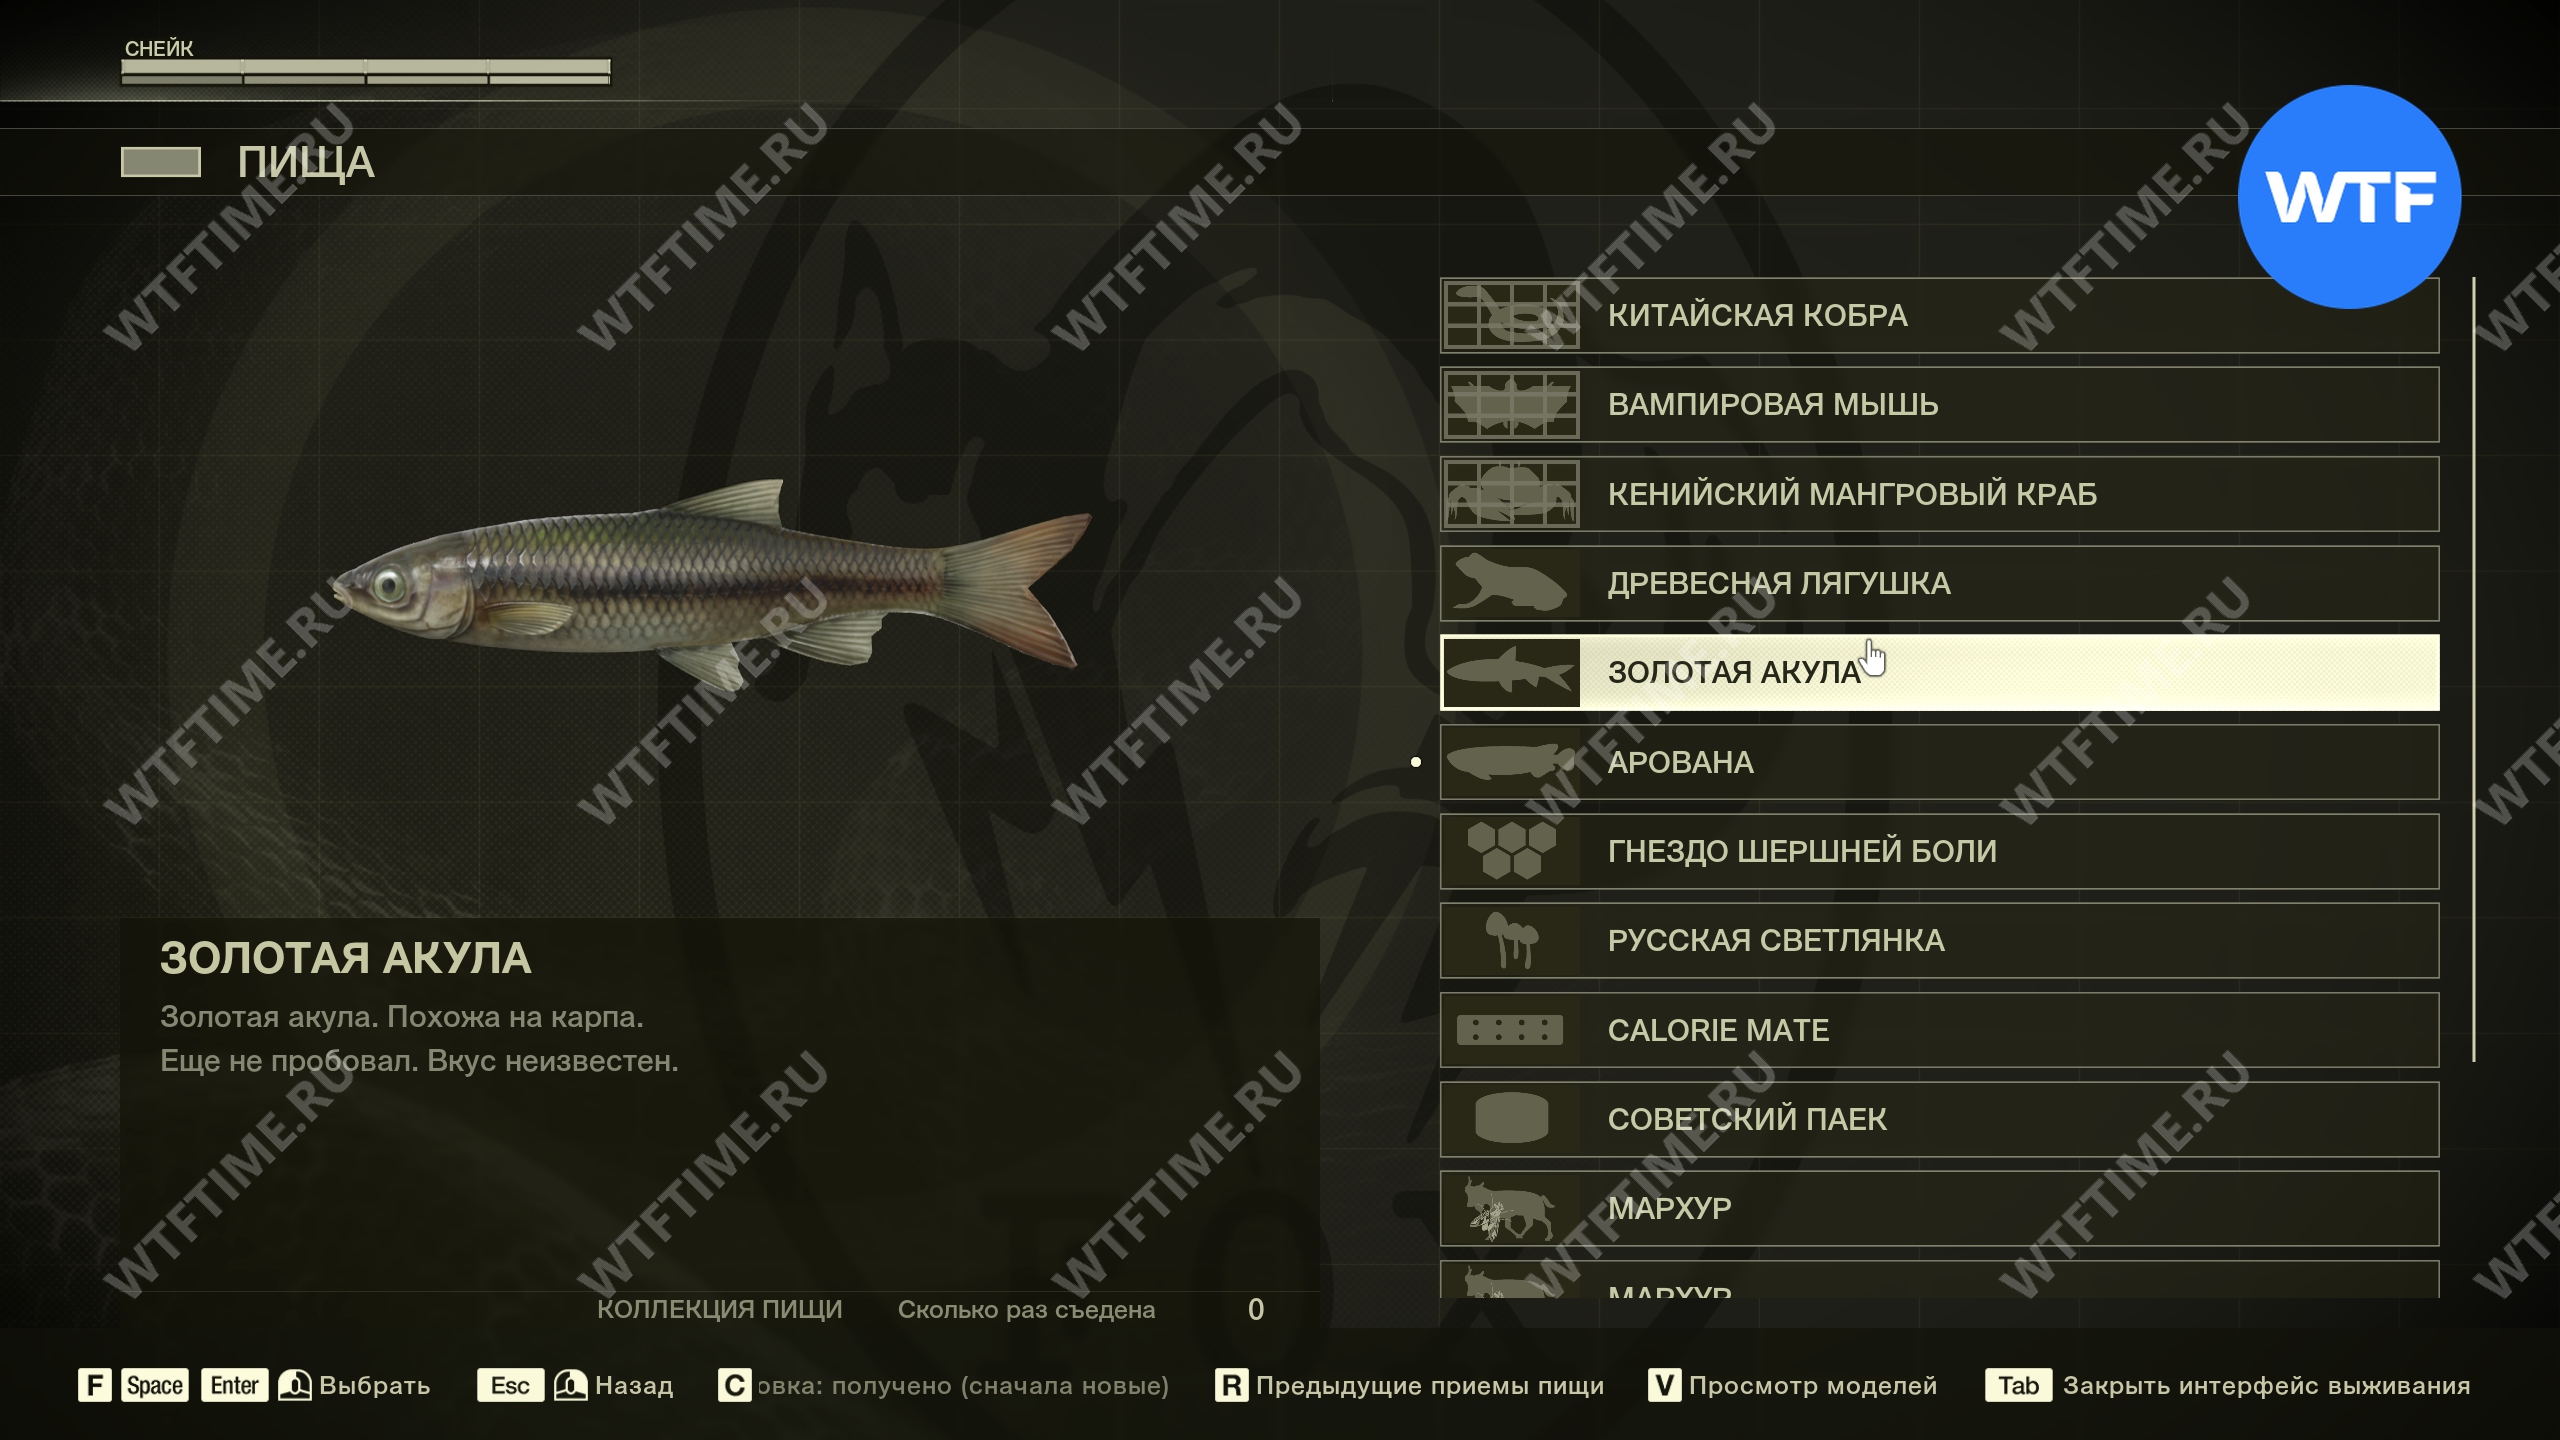The width and height of the screenshot is (2560, 1440).
Task: Select the Золотая акула list entry
Action: [x=1939, y=673]
